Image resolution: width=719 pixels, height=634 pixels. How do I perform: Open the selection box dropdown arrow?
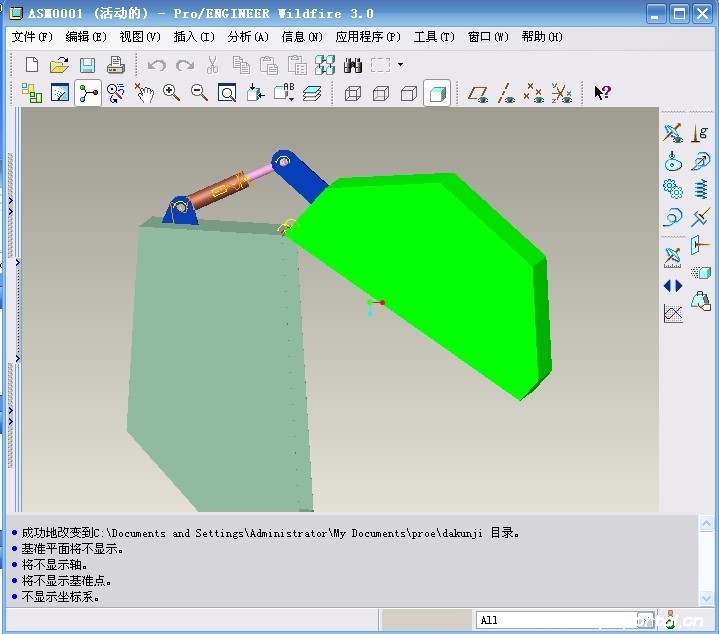click(400, 65)
